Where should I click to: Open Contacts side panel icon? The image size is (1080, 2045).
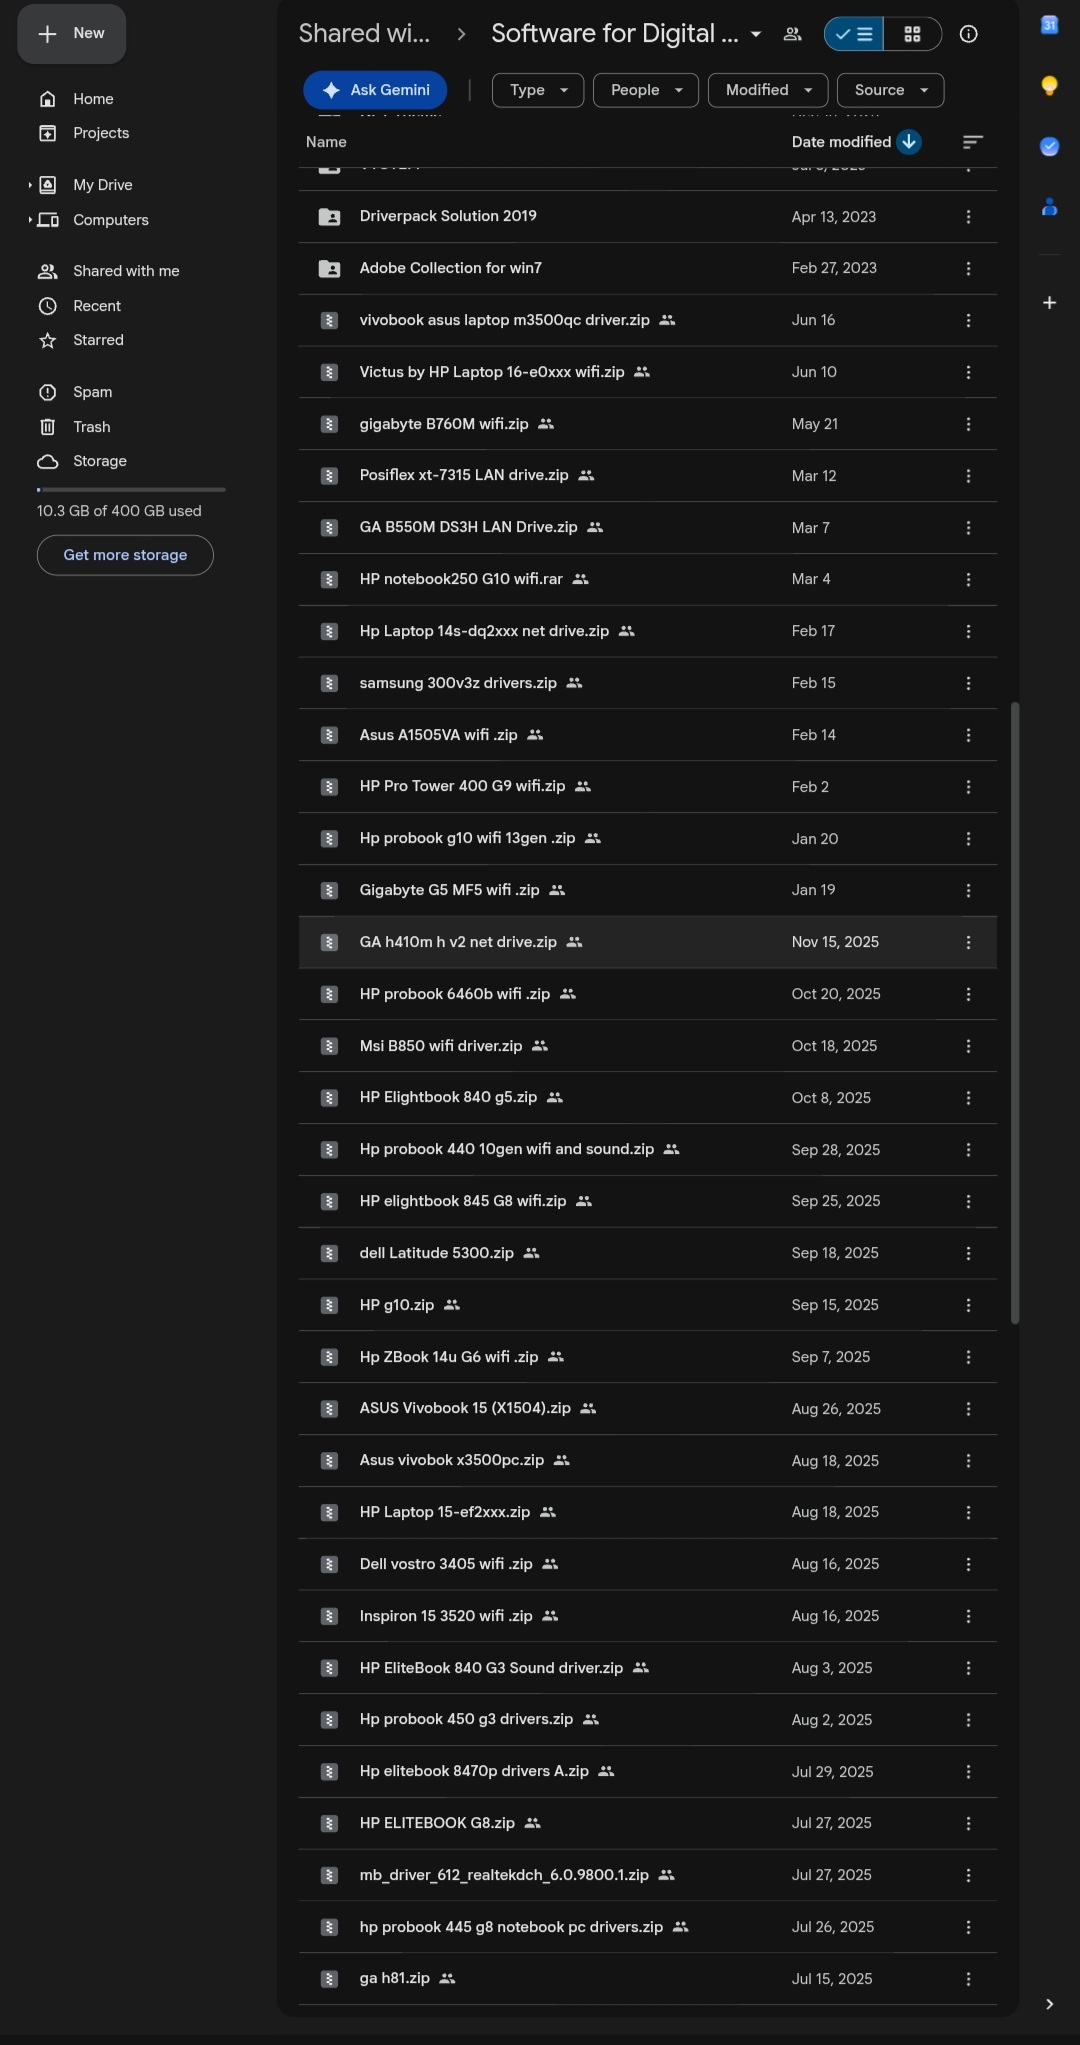click(x=1049, y=207)
